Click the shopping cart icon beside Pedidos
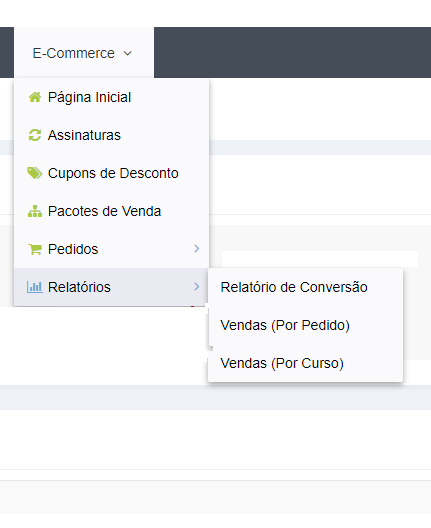The width and height of the screenshot is (431, 528). click(x=35, y=249)
